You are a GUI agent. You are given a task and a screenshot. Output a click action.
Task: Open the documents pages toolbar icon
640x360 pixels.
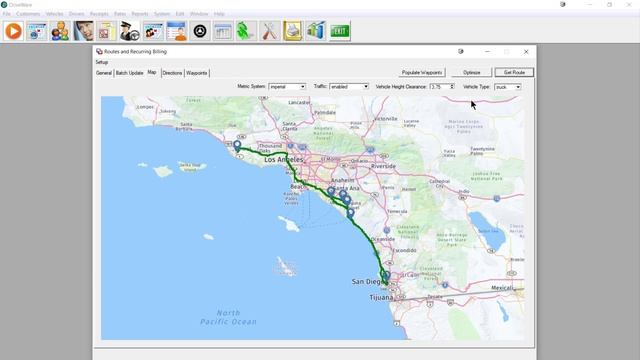click(x=107, y=31)
